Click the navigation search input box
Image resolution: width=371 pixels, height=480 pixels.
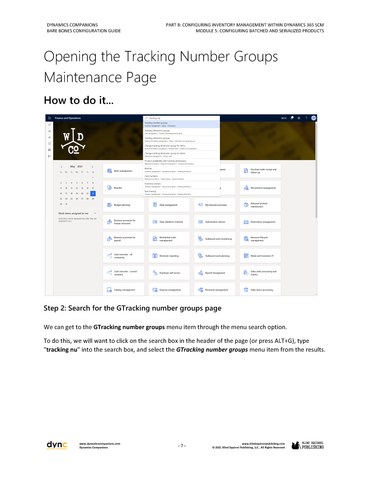coord(182,118)
